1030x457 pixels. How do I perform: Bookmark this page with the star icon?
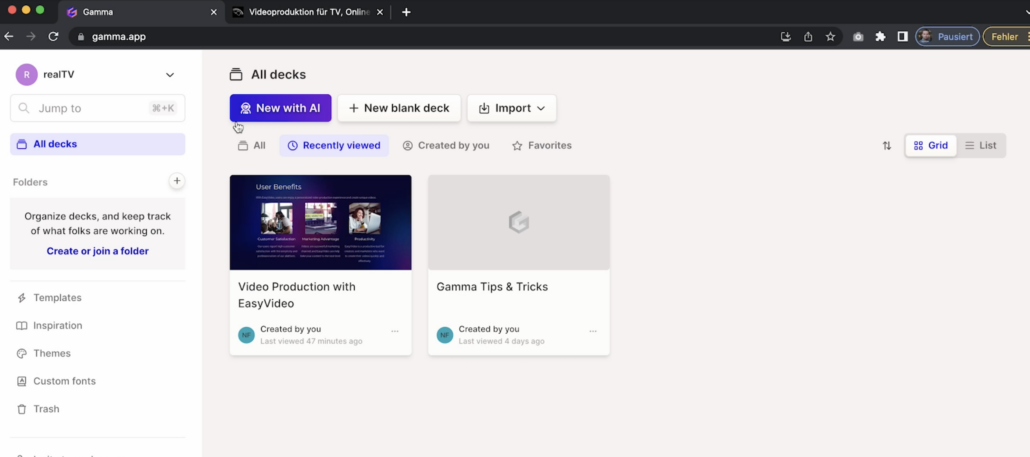pyautogui.click(x=830, y=37)
